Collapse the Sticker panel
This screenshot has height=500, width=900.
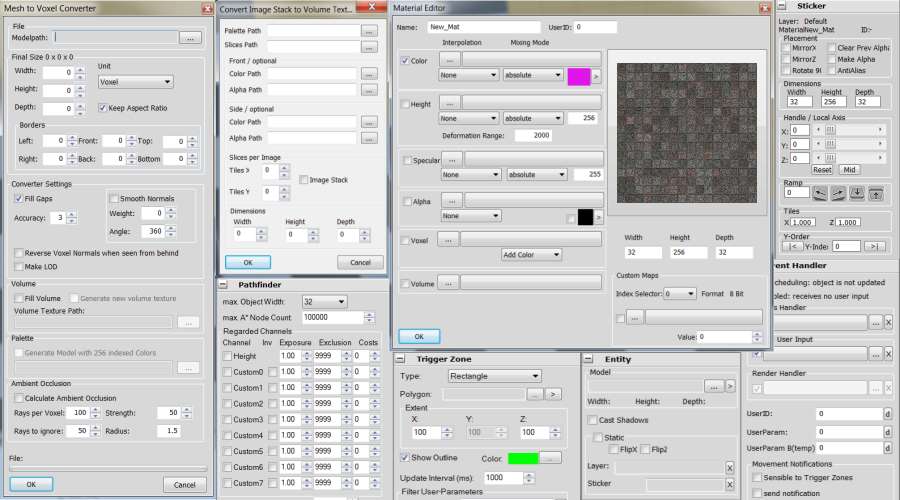(x=782, y=6)
